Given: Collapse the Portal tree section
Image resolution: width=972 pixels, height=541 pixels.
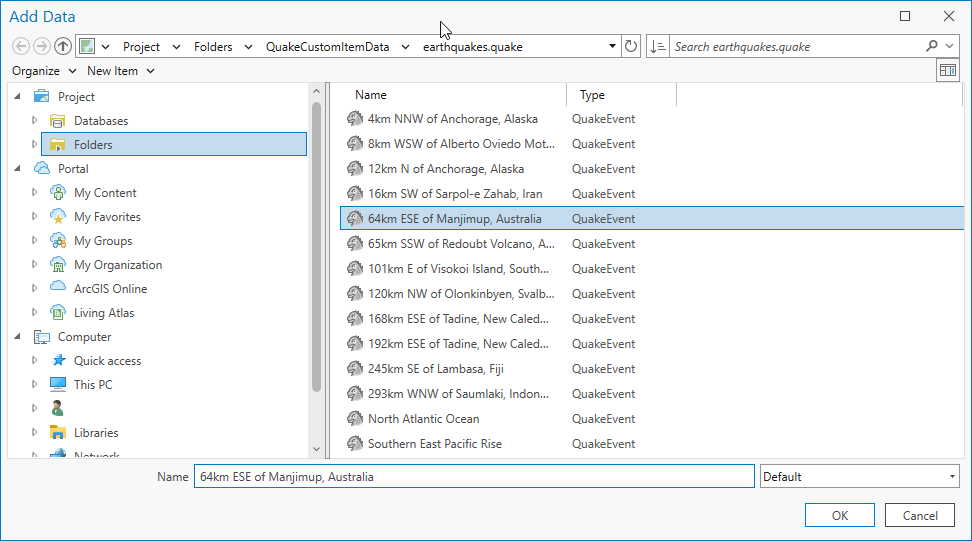Looking at the screenshot, I should point(18,169).
